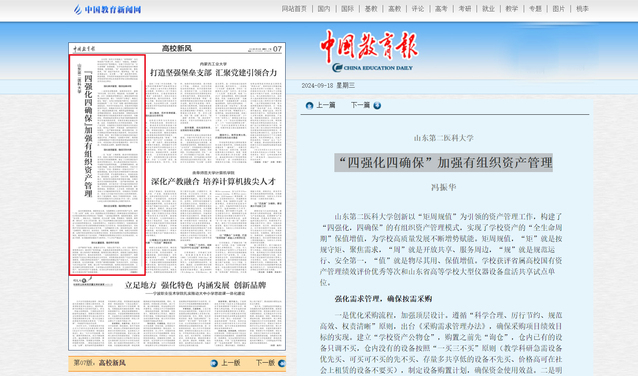Open the 图片 nav item
The image size is (638, 376).
559,9
